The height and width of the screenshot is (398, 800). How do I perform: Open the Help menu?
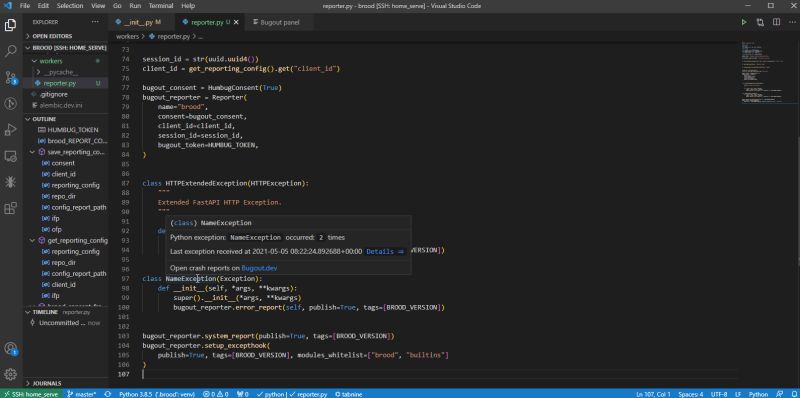click(188, 6)
